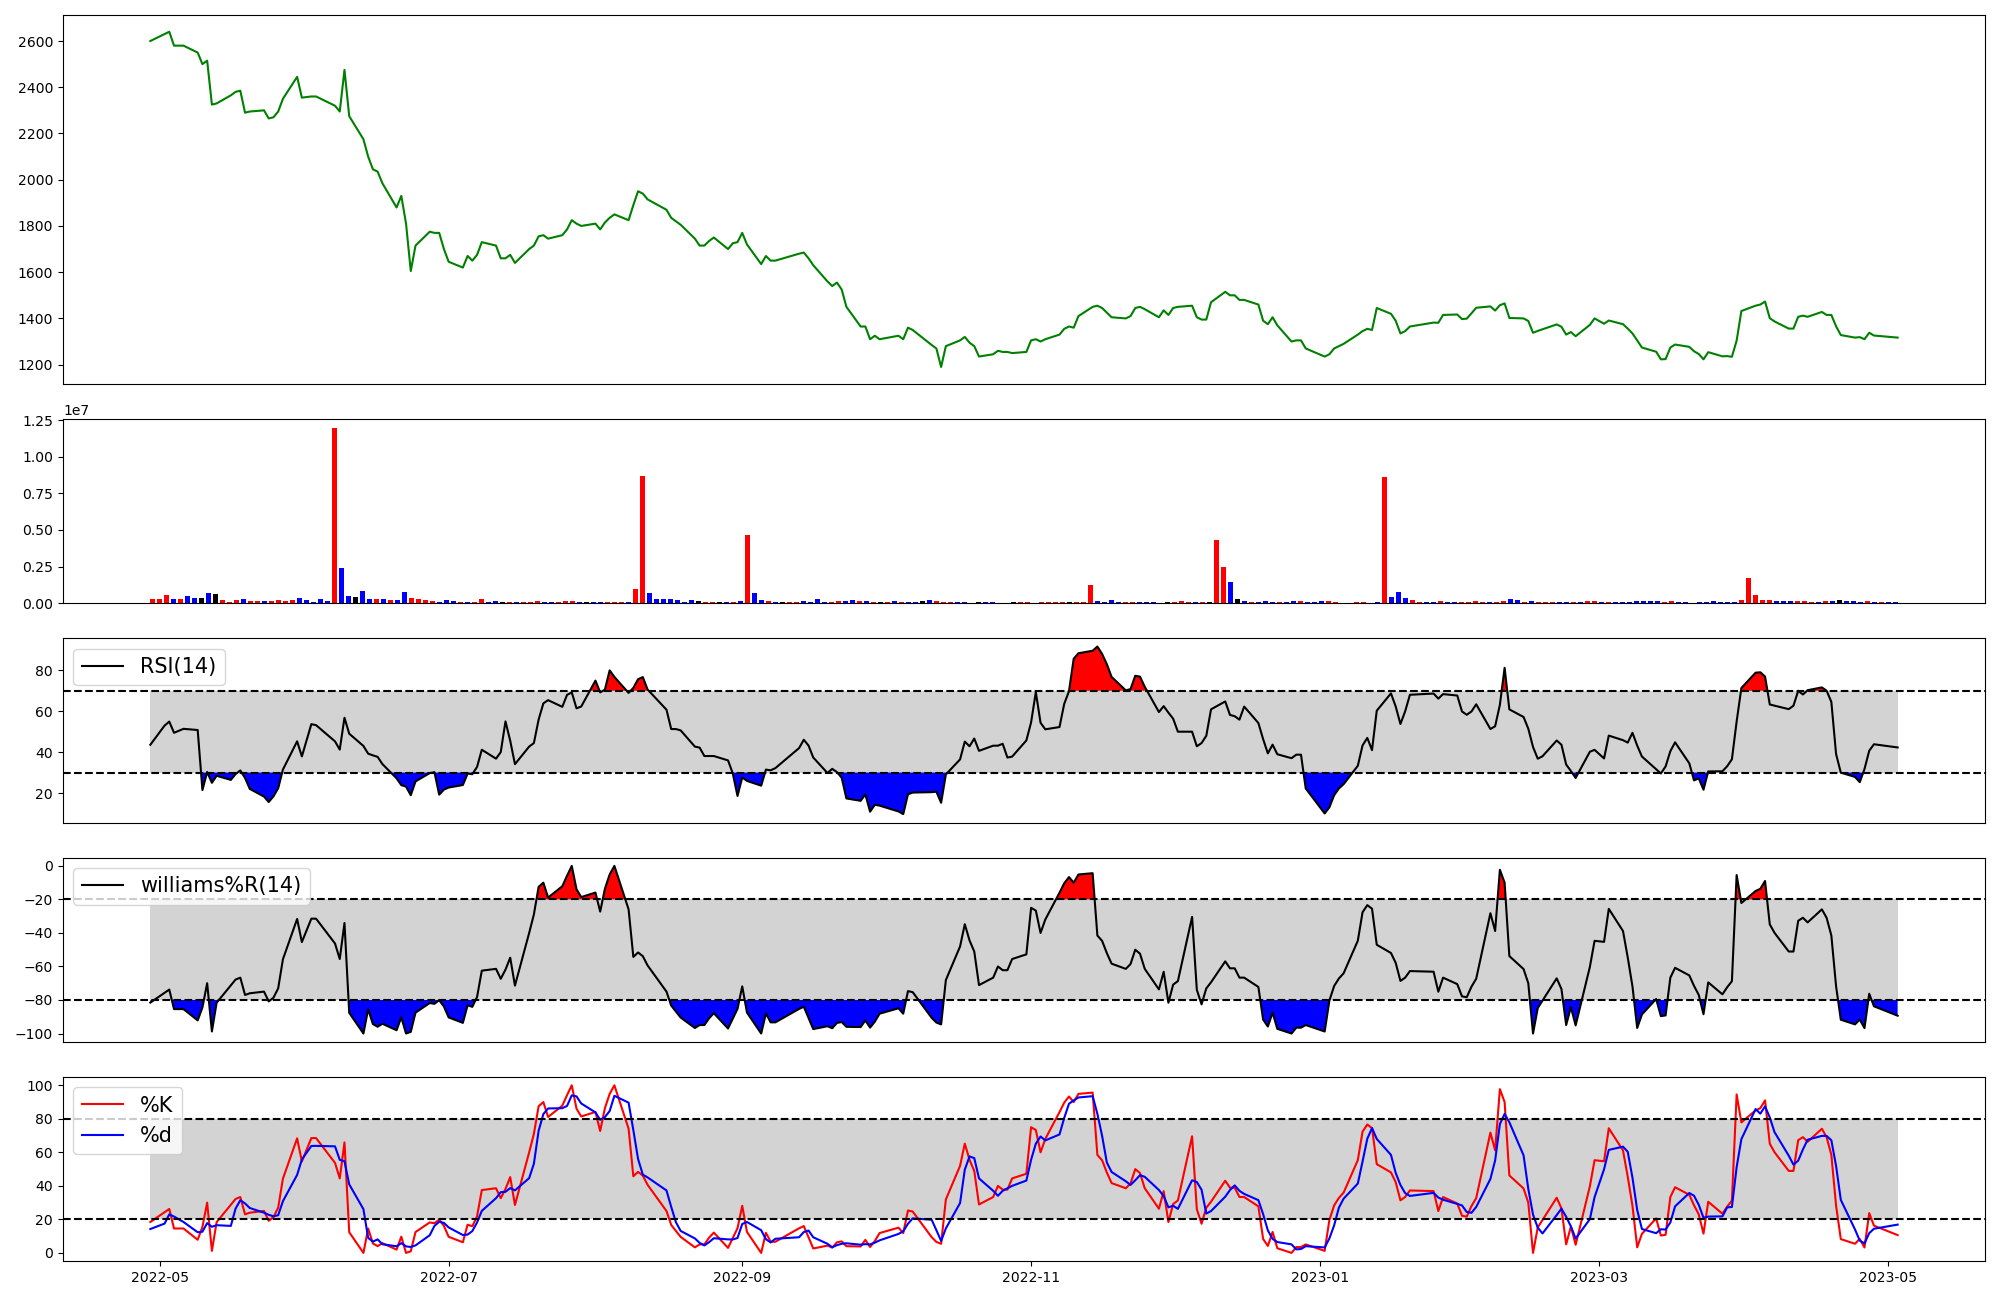Viewport: 2000px width, 1300px height.
Task: Click the 2022-09 x-axis date label
Action: pos(742,1277)
